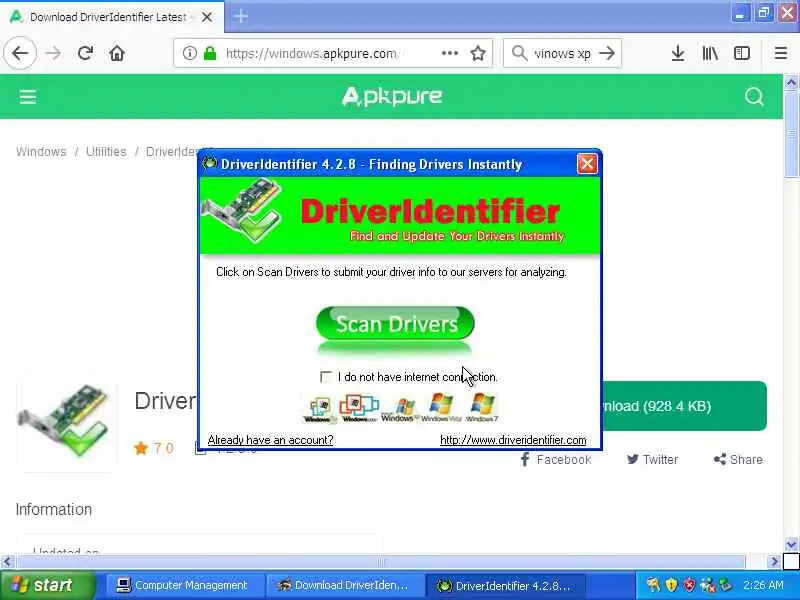Viewport: 800px width, 600px height.
Task: Click the horizontal scrollbar left arrow
Action: (x=7, y=562)
